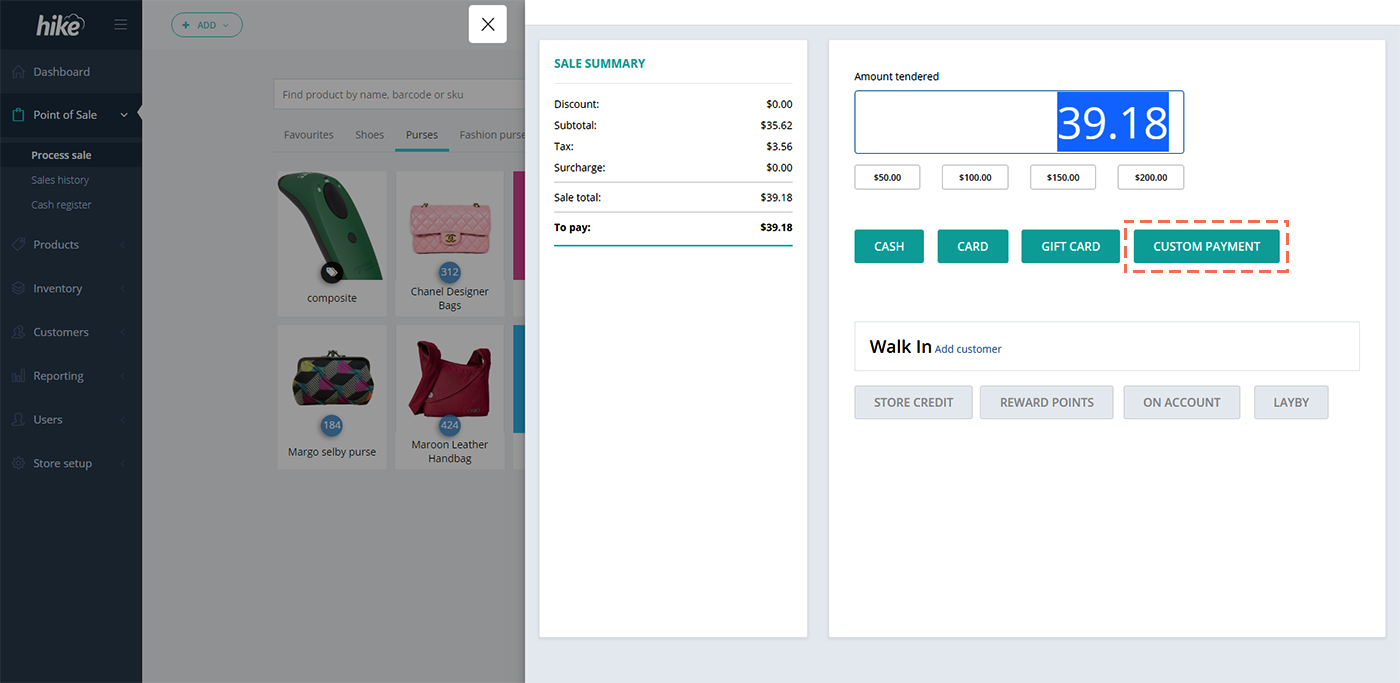The height and width of the screenshot is (683, 1400).
Task: Click the product search field
Action: (400, 95)
